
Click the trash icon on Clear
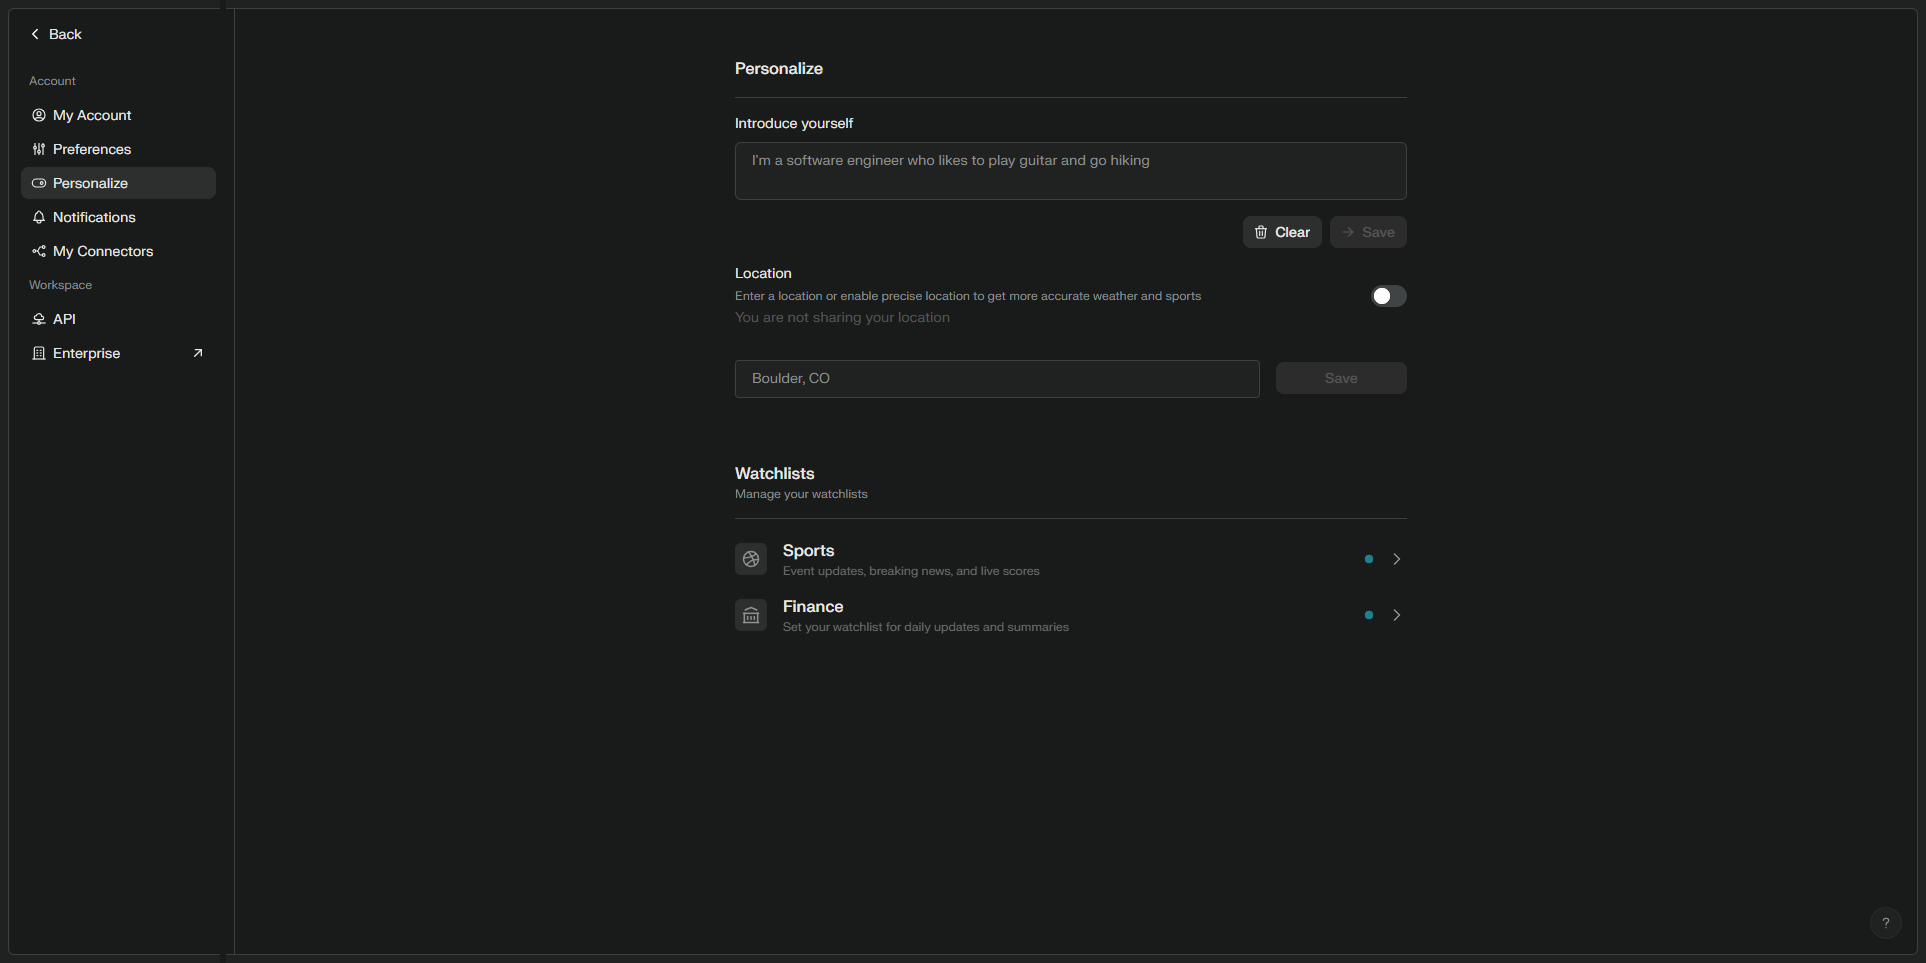tap(1261, 232)
